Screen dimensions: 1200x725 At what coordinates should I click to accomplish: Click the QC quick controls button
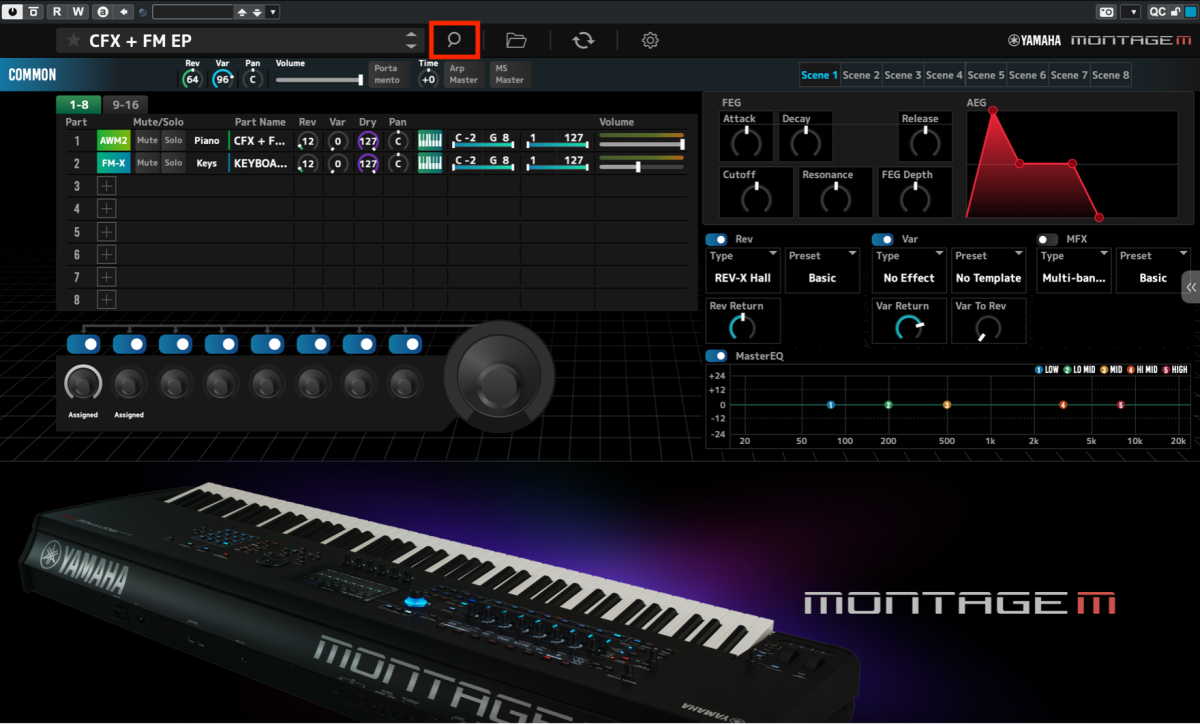1157,12
